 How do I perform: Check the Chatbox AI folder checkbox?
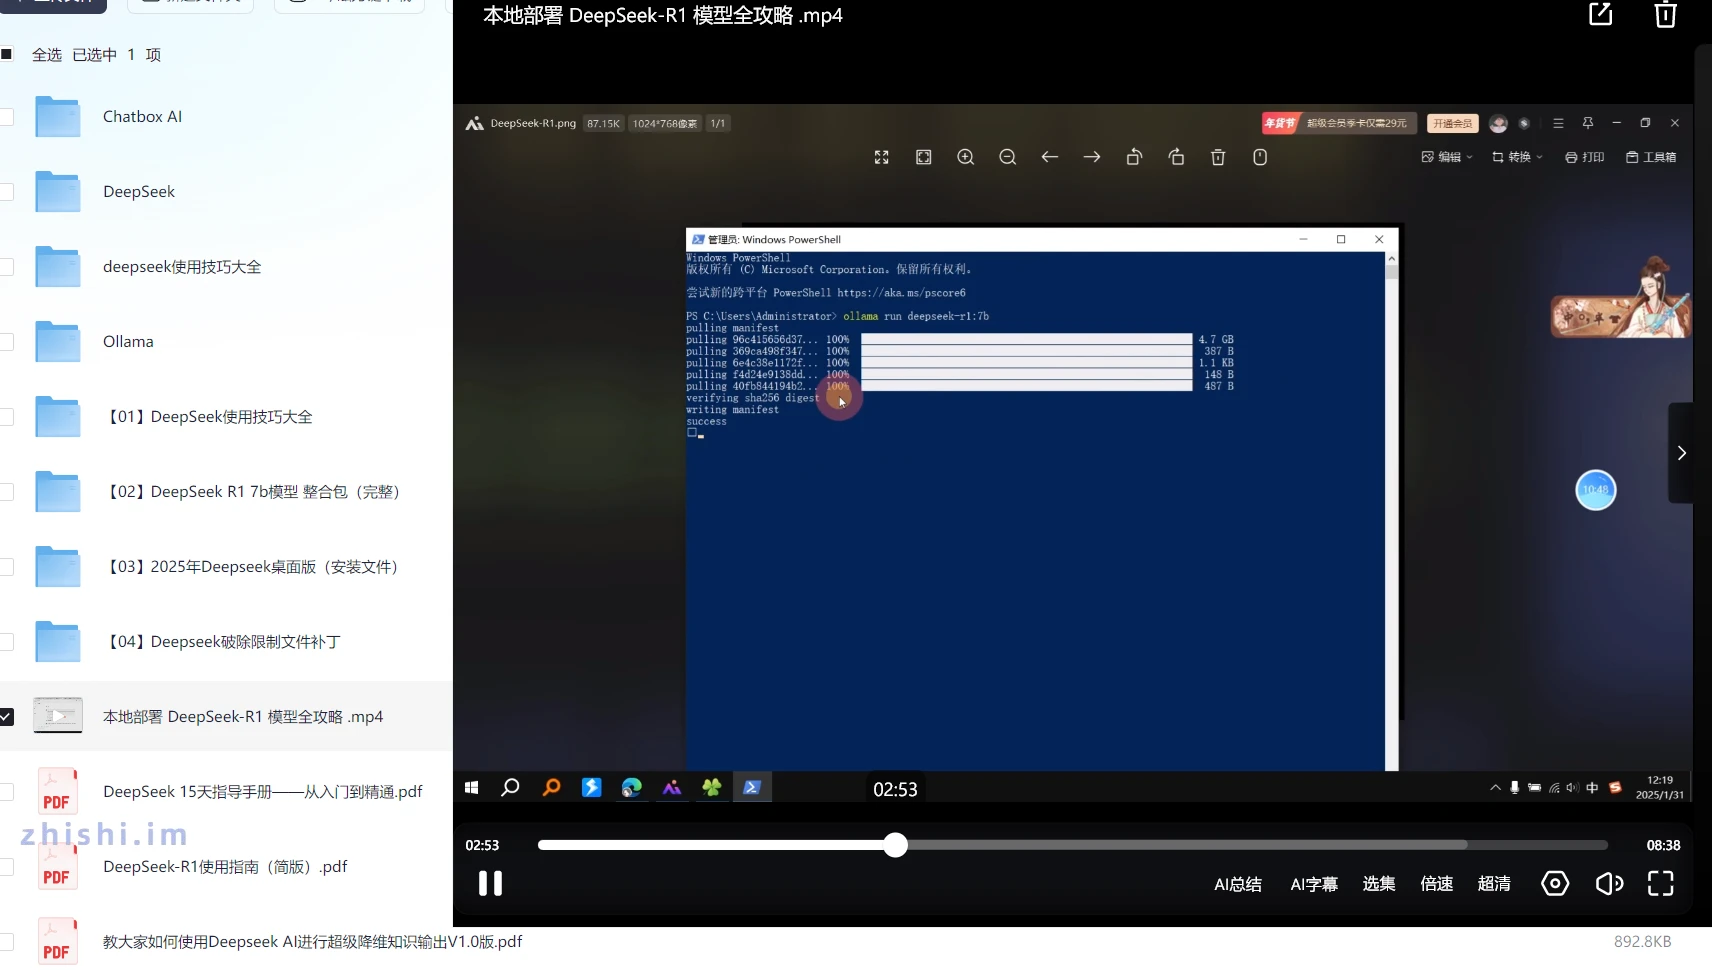tap(7, 117)
